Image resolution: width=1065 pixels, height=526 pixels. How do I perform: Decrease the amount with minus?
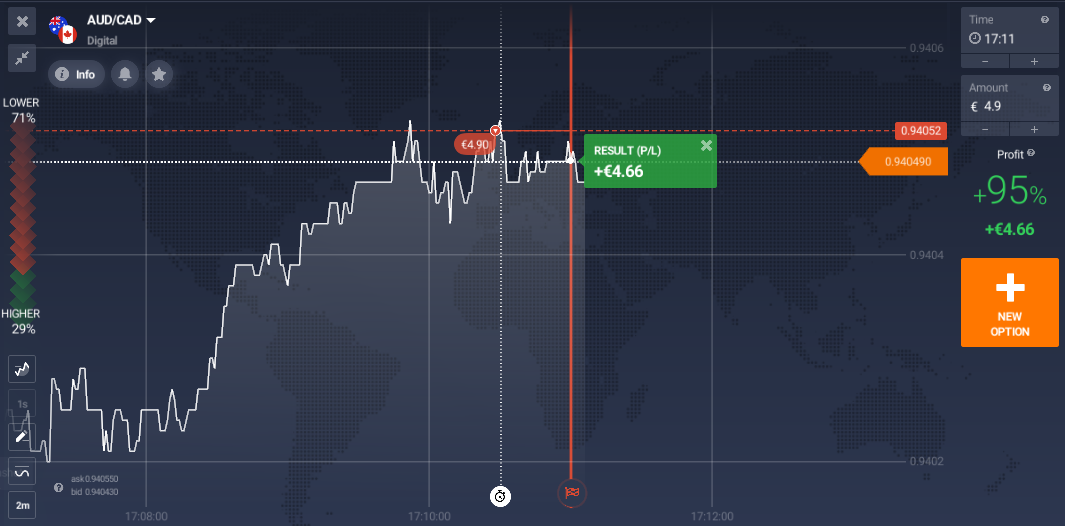click(985, 129)
